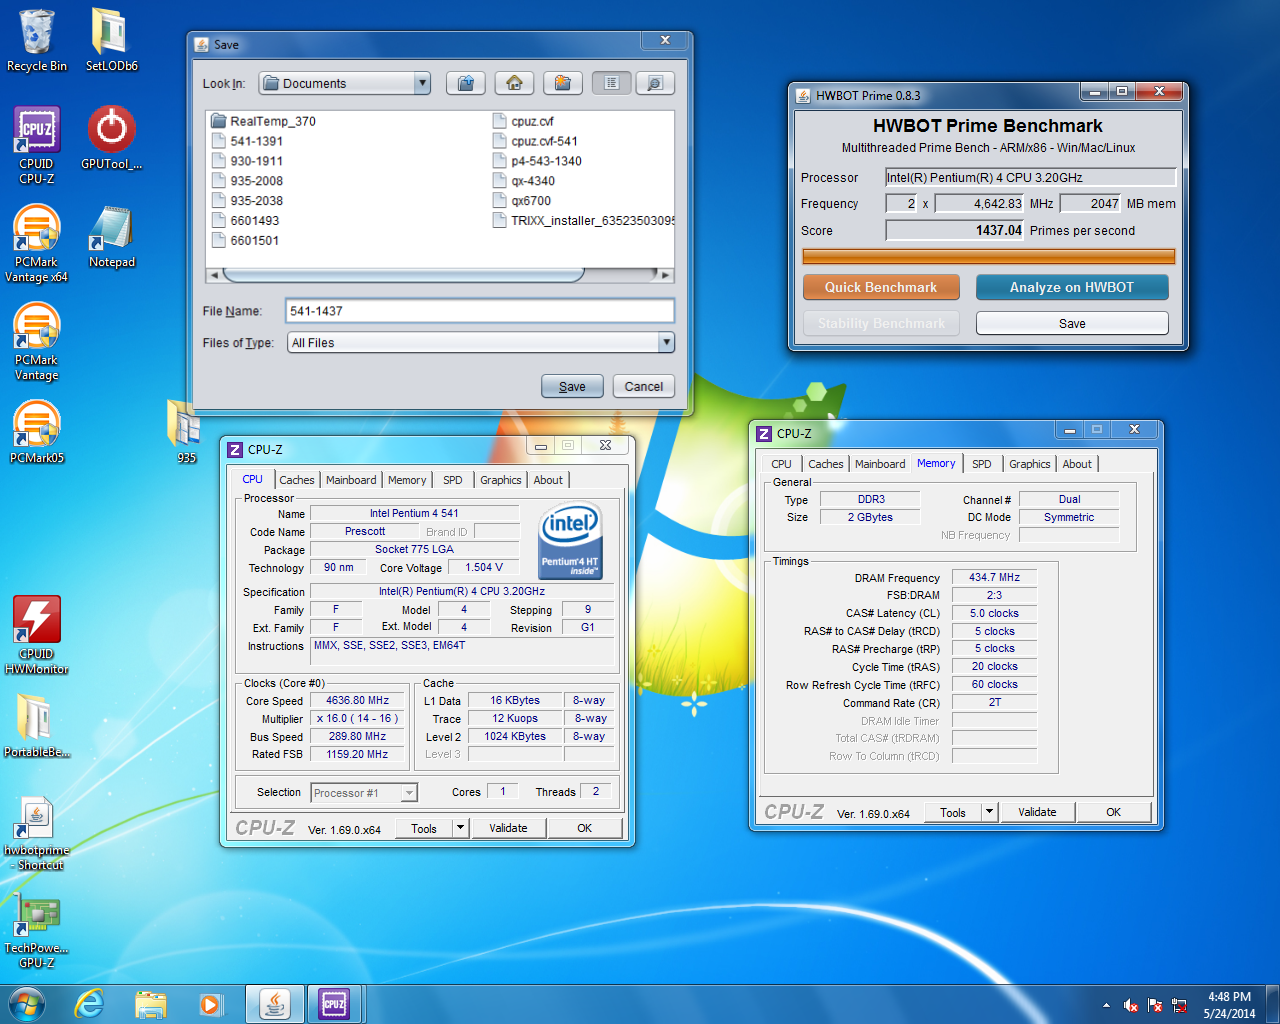This screenshot has height=1024, width=1280.
Task: Select the file cpuz.cvf-541
Action: [535, 141]
